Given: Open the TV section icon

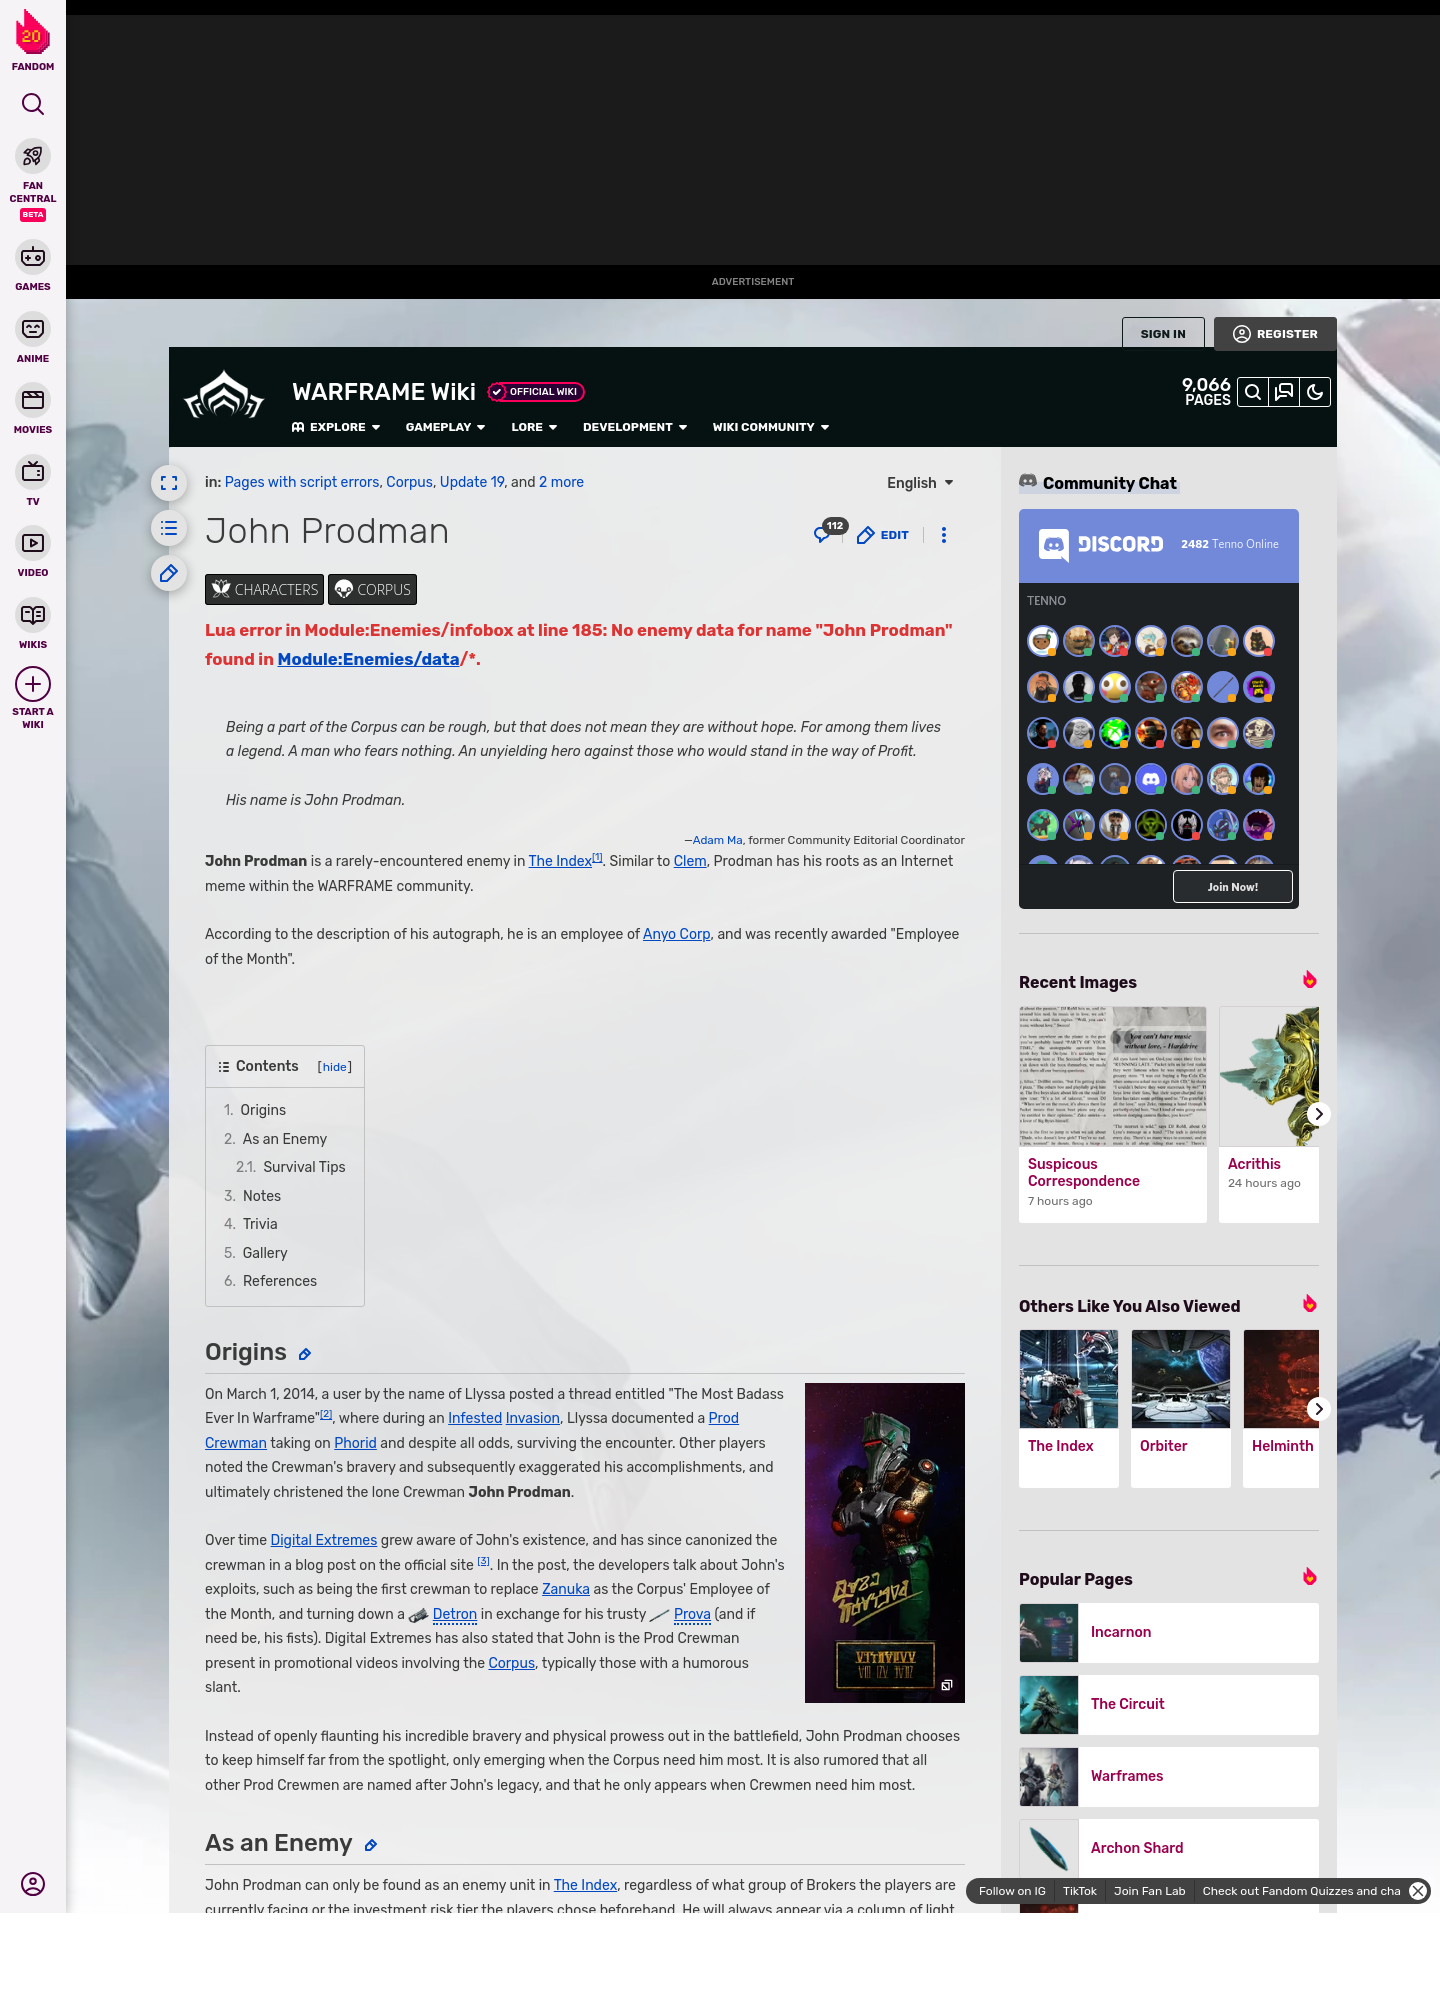Looking at the screenshot, I should (x=33, y=471).
